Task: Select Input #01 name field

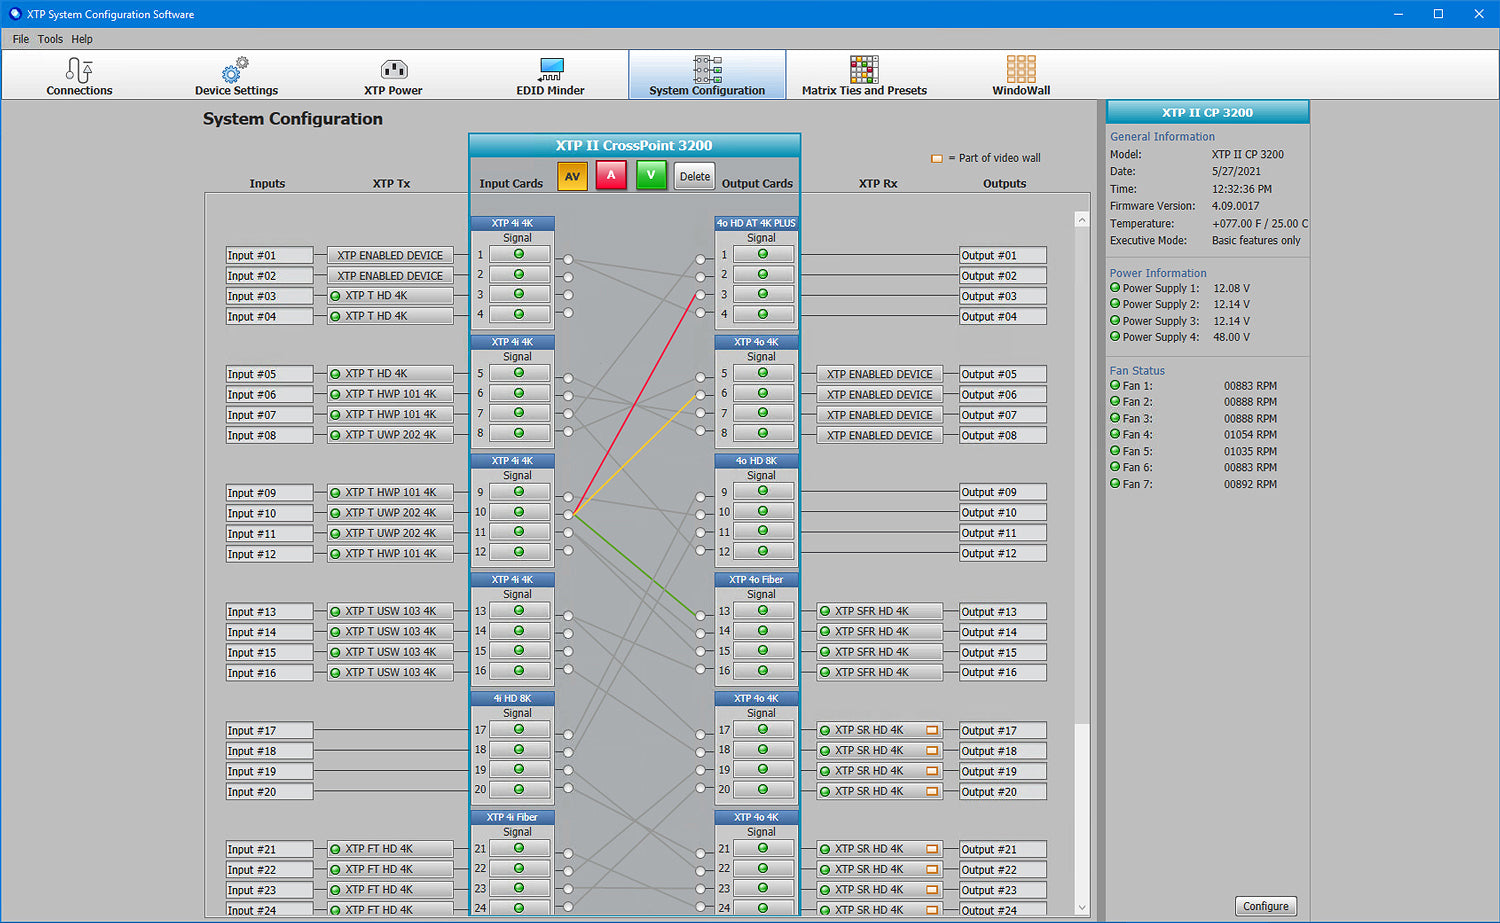Action: point(269,255)
